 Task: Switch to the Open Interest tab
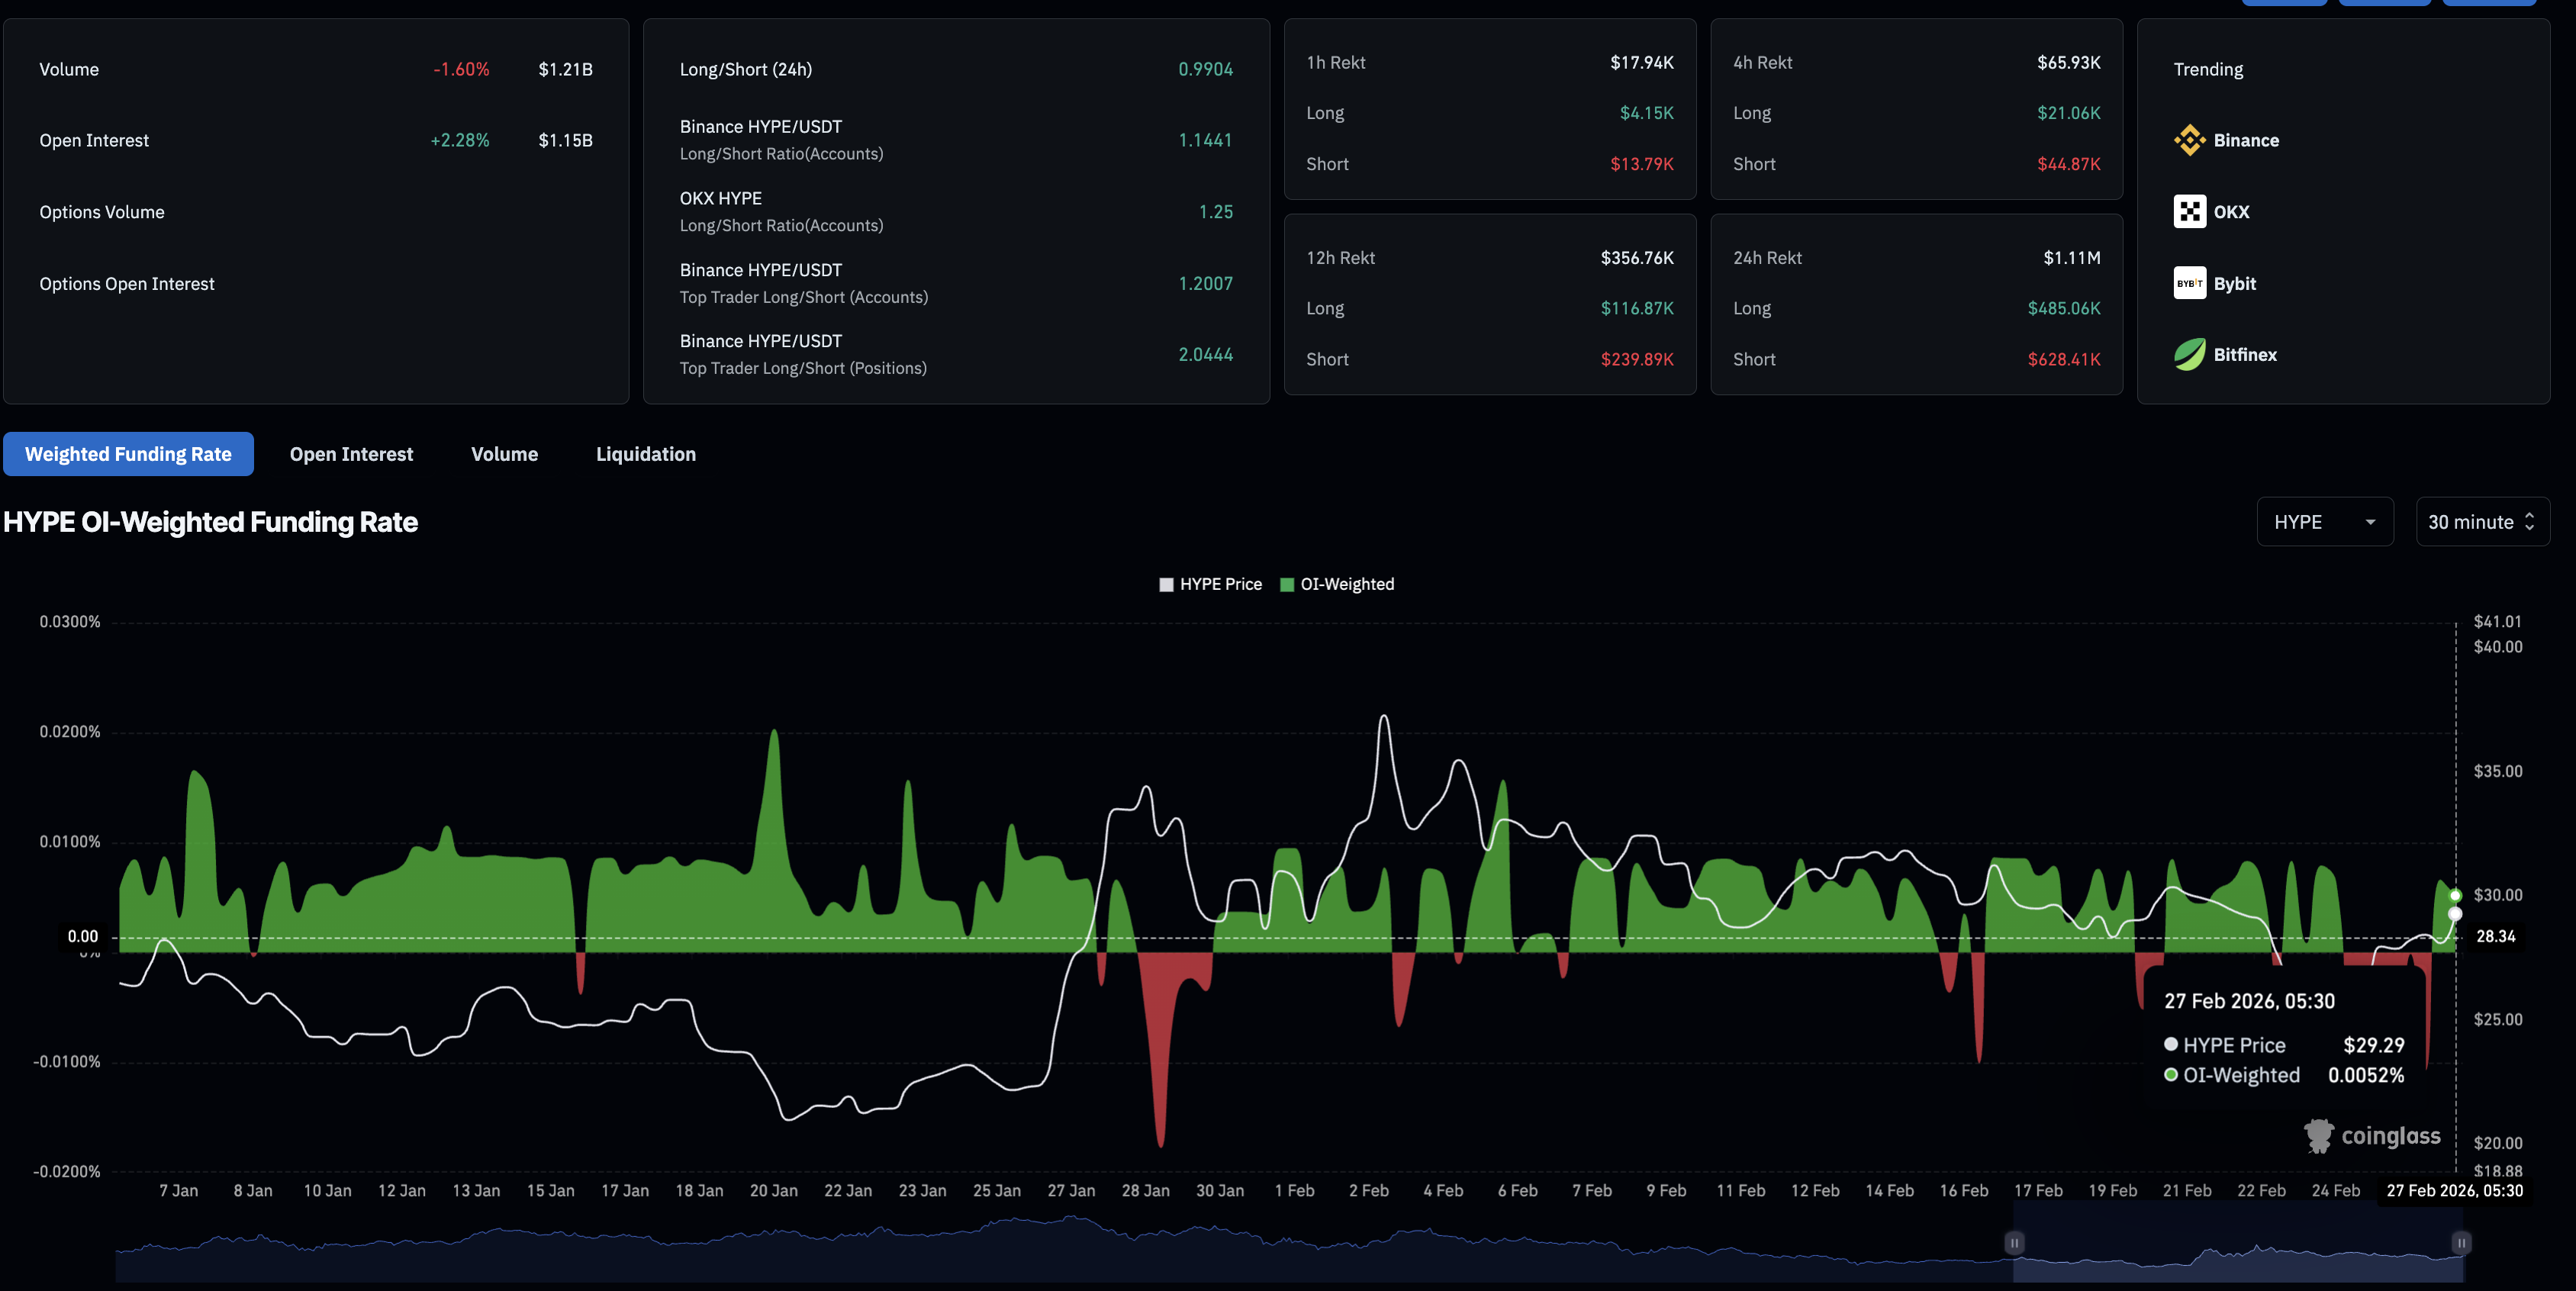pos(351,454)
